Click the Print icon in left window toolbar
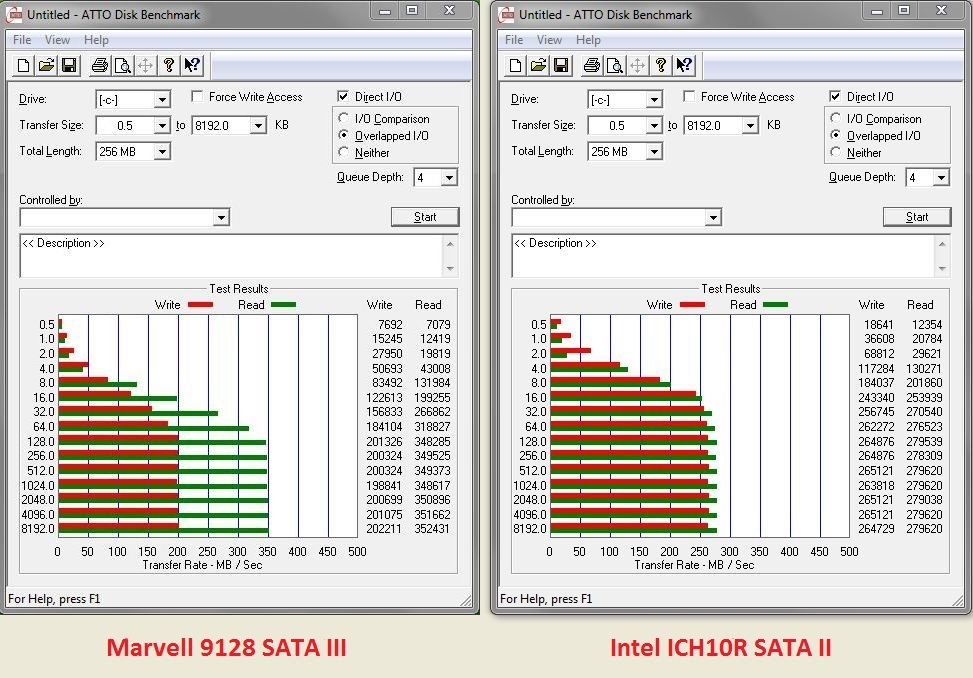Screen dimensions: 973x678 pyautogui.click(x=99, y=66)
